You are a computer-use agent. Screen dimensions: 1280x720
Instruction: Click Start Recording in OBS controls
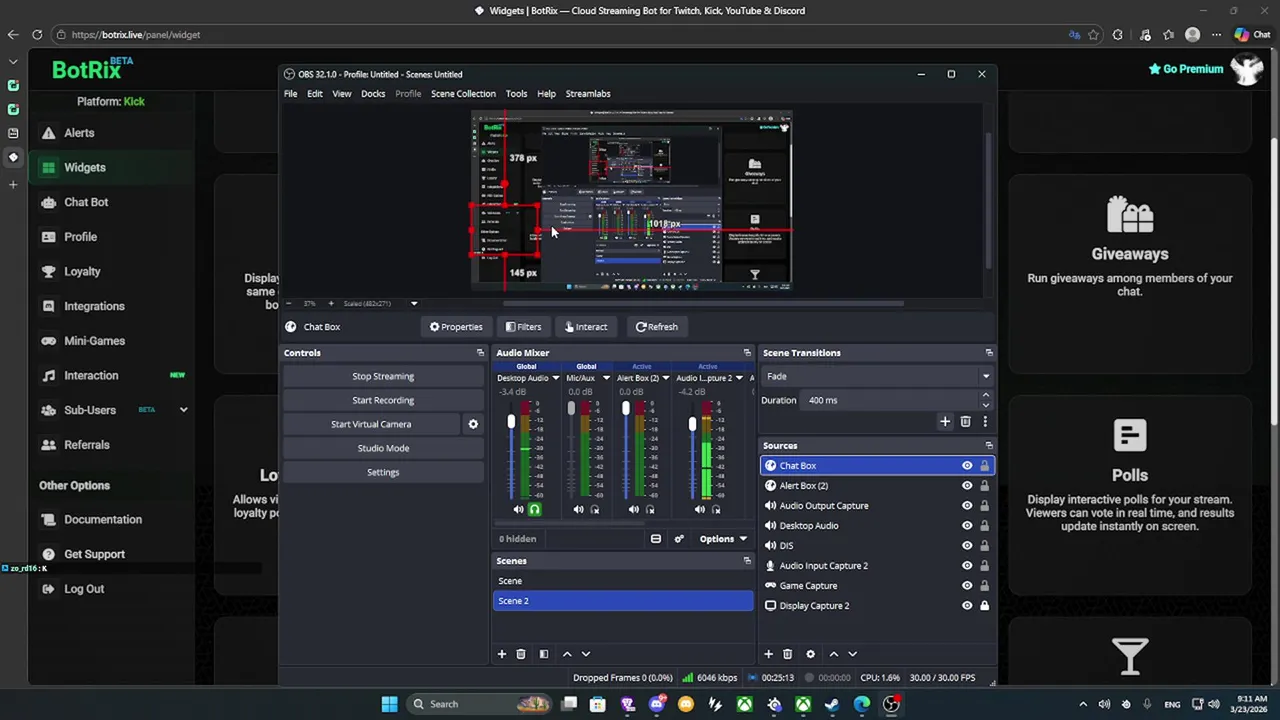(383, 400)
